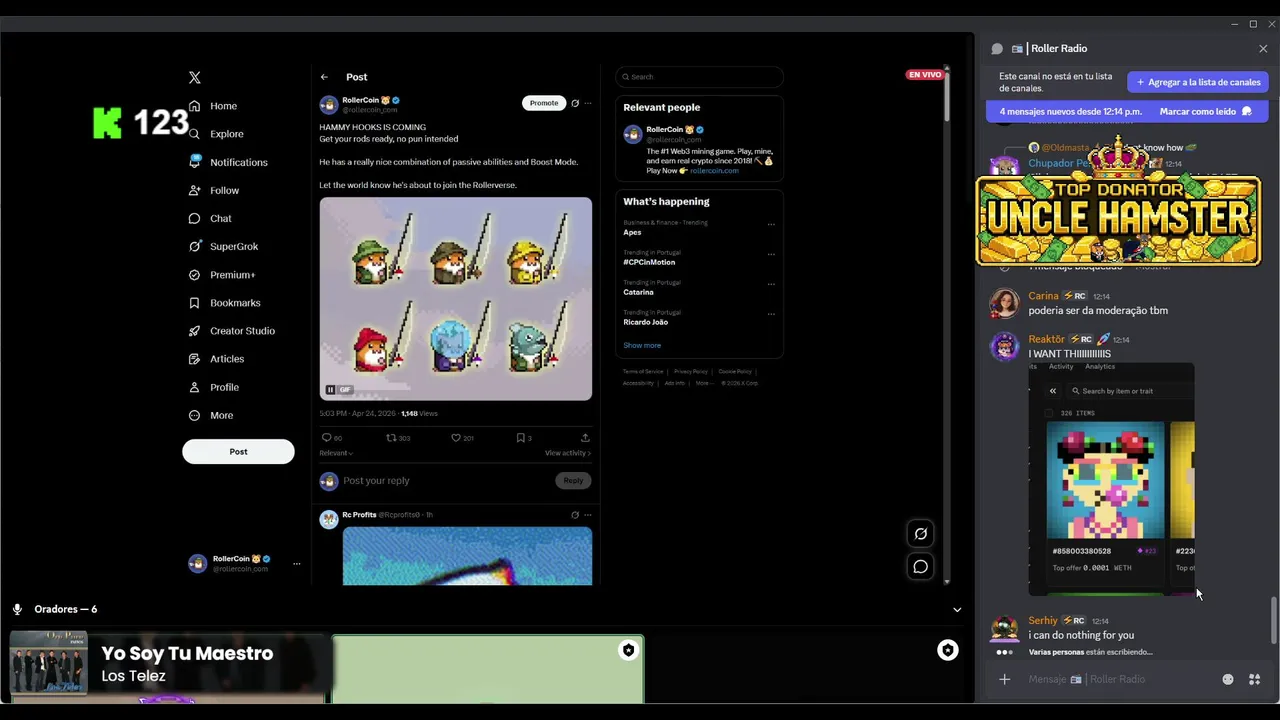Viewport: 1280px width, 720px height.
Task: Click Marcar como leído button
Action: pyautogui.click(x=1205, y=112)
